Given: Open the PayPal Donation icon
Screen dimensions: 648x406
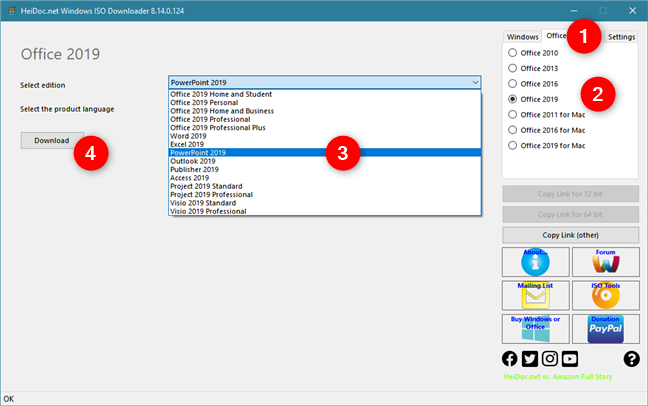Looking at the screenshot, I should 605,329.
